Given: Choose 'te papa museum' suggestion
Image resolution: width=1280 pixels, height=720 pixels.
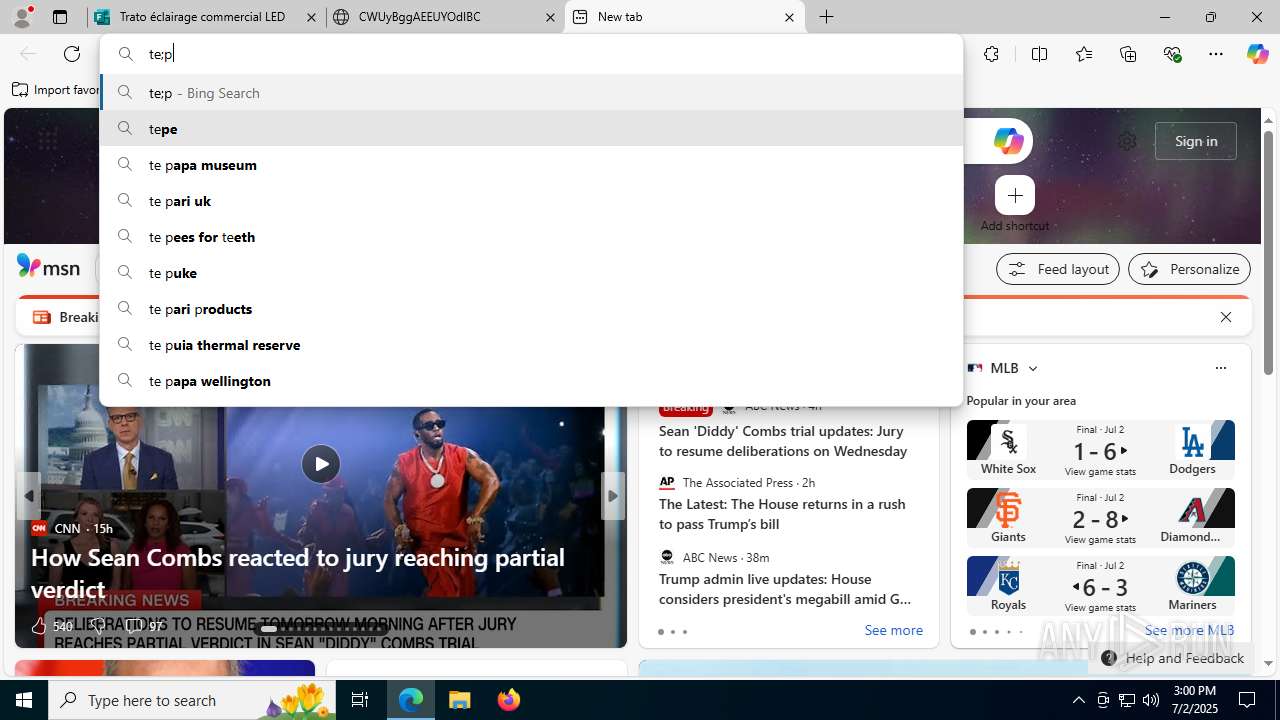Looking at the screenshot, I should [531, 165].
